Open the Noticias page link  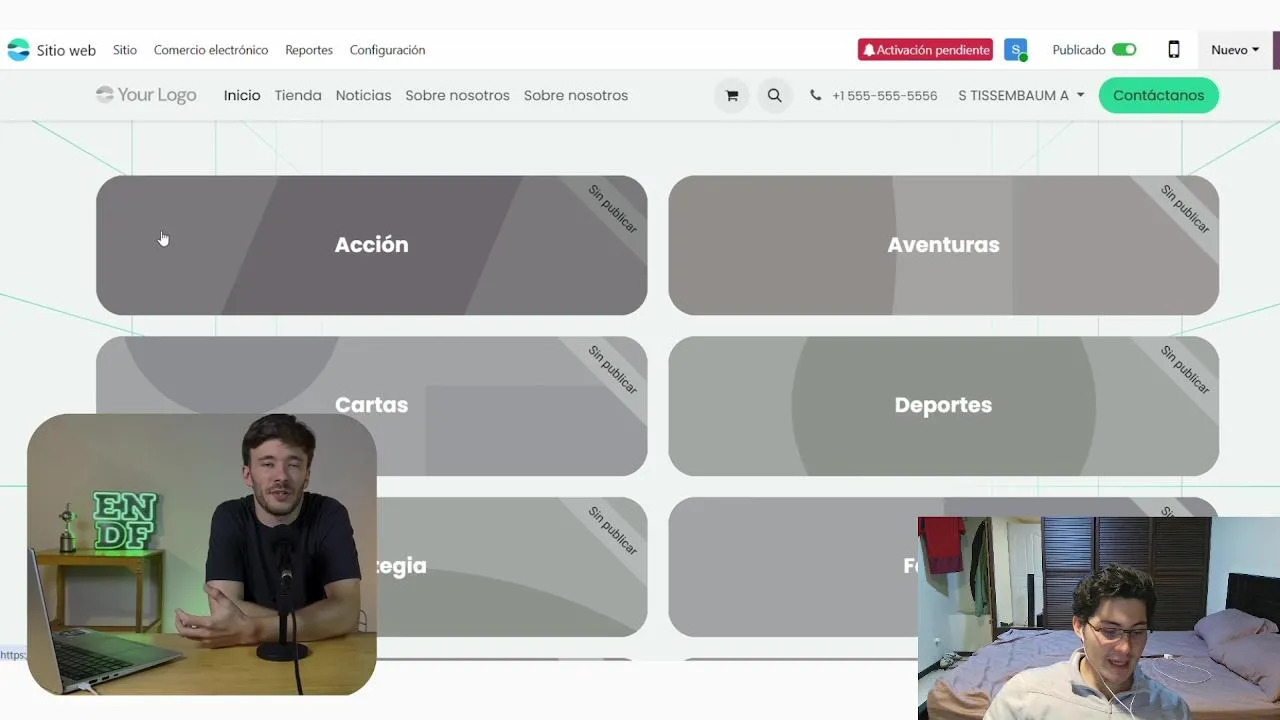[363, 96]
